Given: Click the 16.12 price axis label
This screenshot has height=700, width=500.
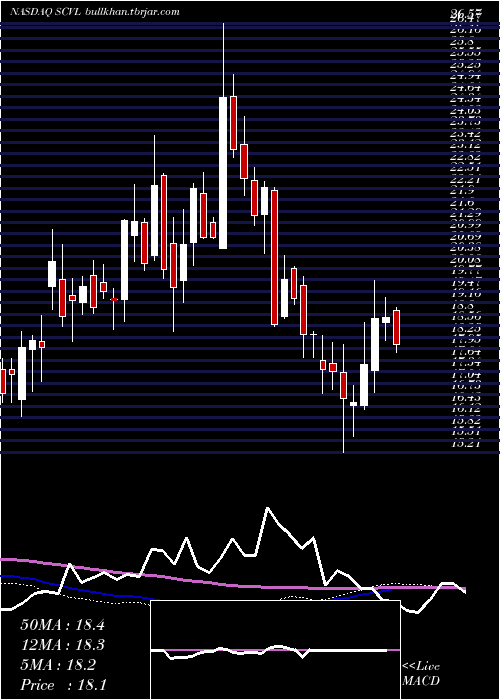Looking at the screenshot, I should coord(466,409).
